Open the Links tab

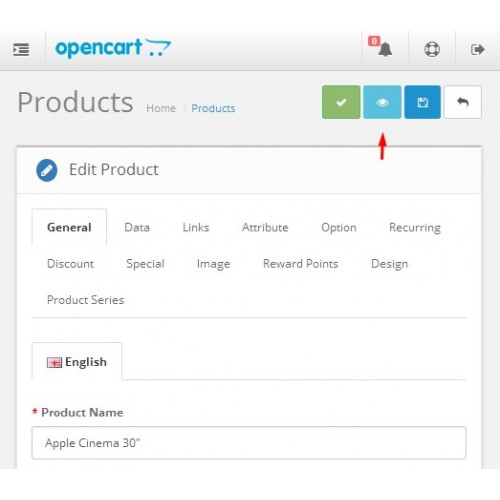196,227
